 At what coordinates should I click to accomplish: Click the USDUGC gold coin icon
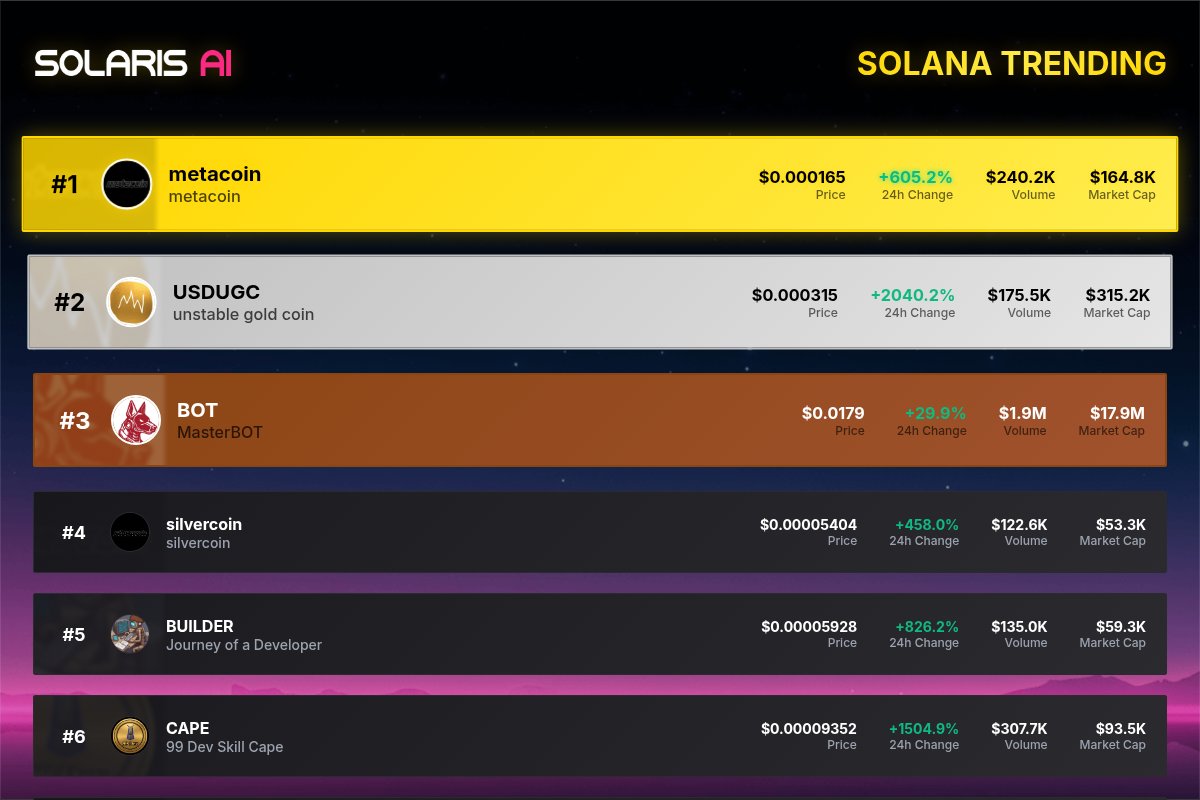[x=132, y=302]
